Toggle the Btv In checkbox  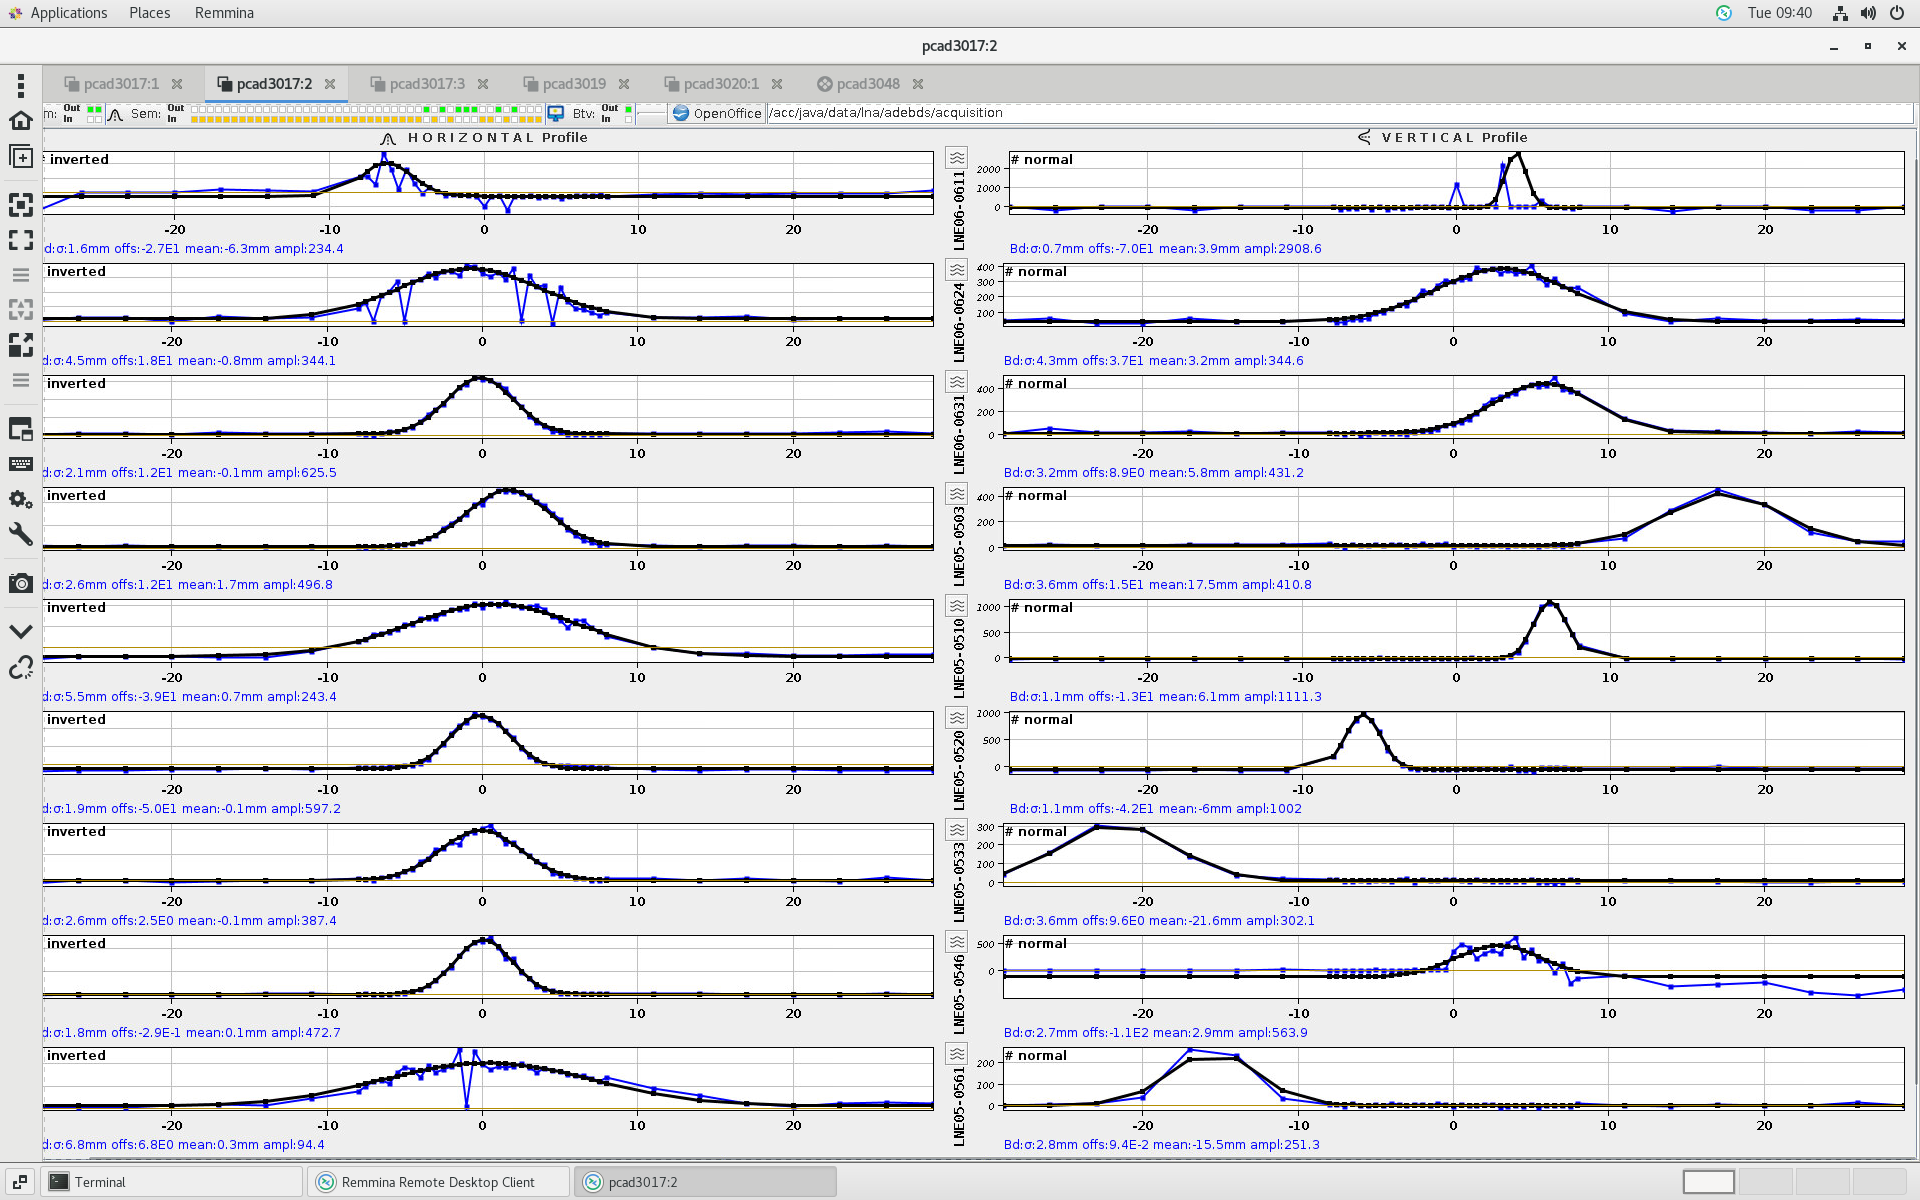click(x=628, y=119)
